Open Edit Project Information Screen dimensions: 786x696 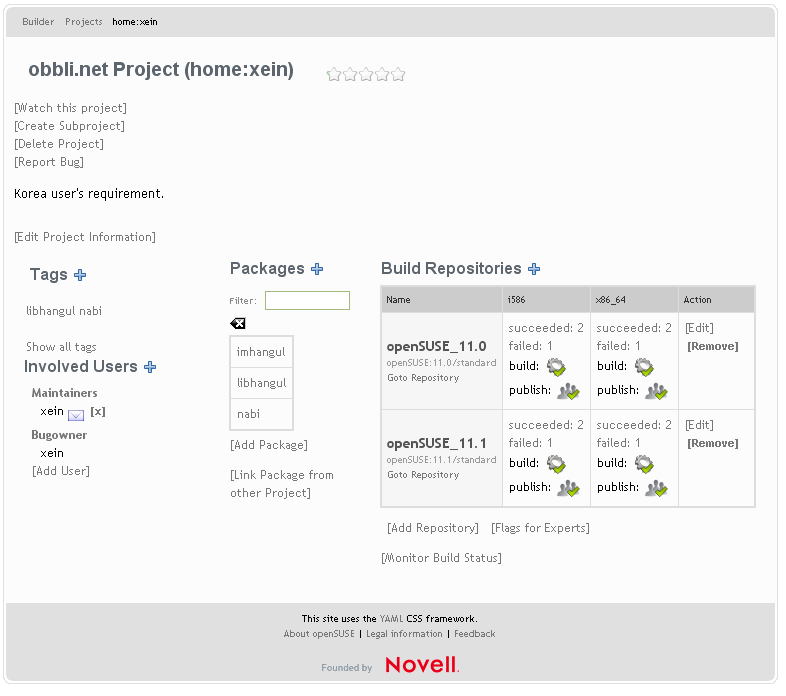pyautogui.click(x=85, y=237)
